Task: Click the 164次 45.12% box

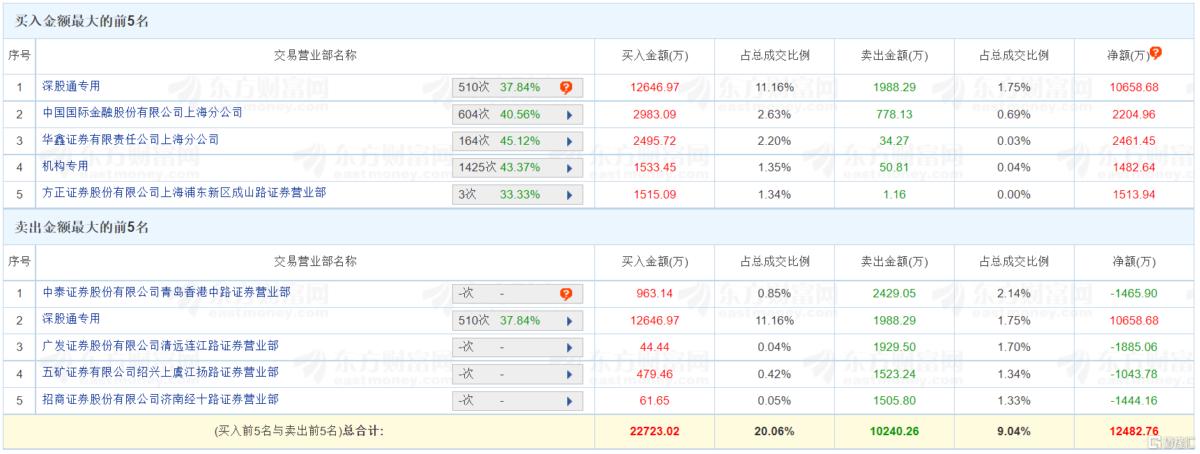Action: pyautogui.click(x=517, y=142)
